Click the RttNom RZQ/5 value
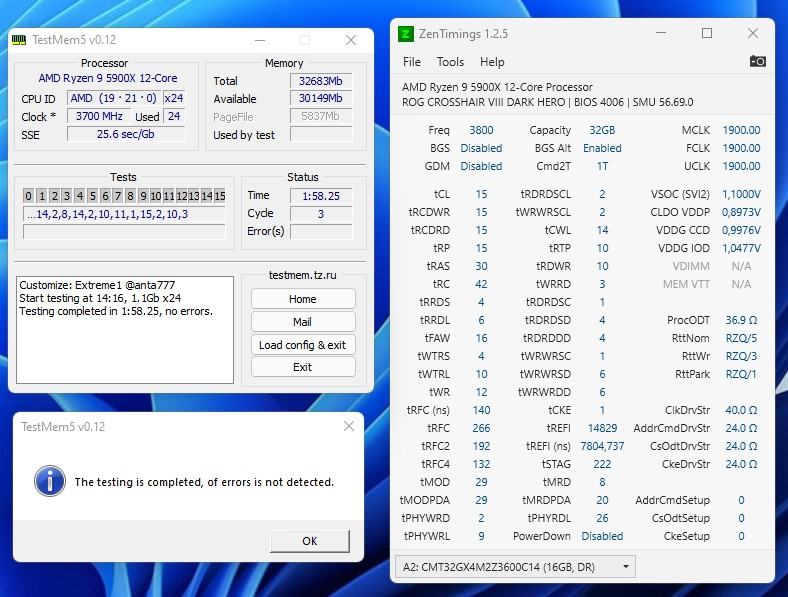 click(x=741, y=338)
